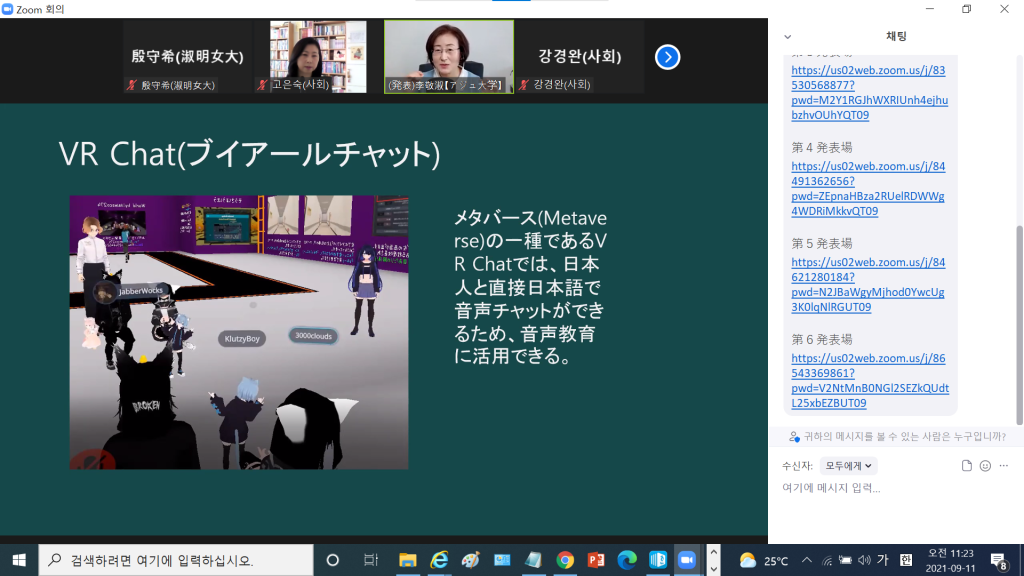Click the Windows taskbar search box
This screenshot has width=1024, height=576.
(x=176, y=560)
